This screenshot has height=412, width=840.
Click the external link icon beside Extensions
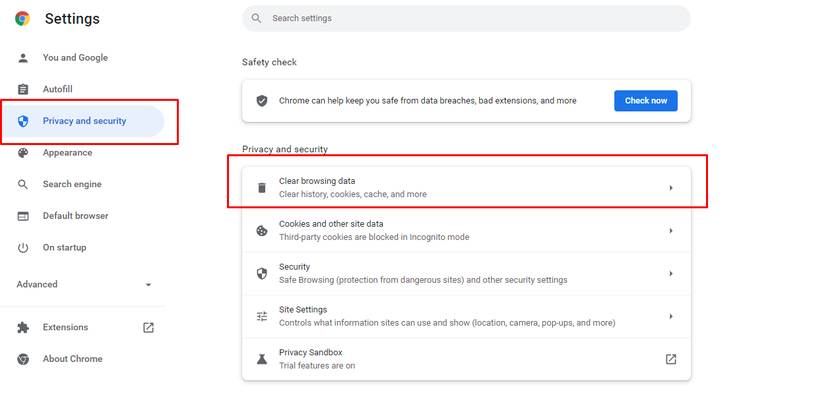click(x=148, y=327)
